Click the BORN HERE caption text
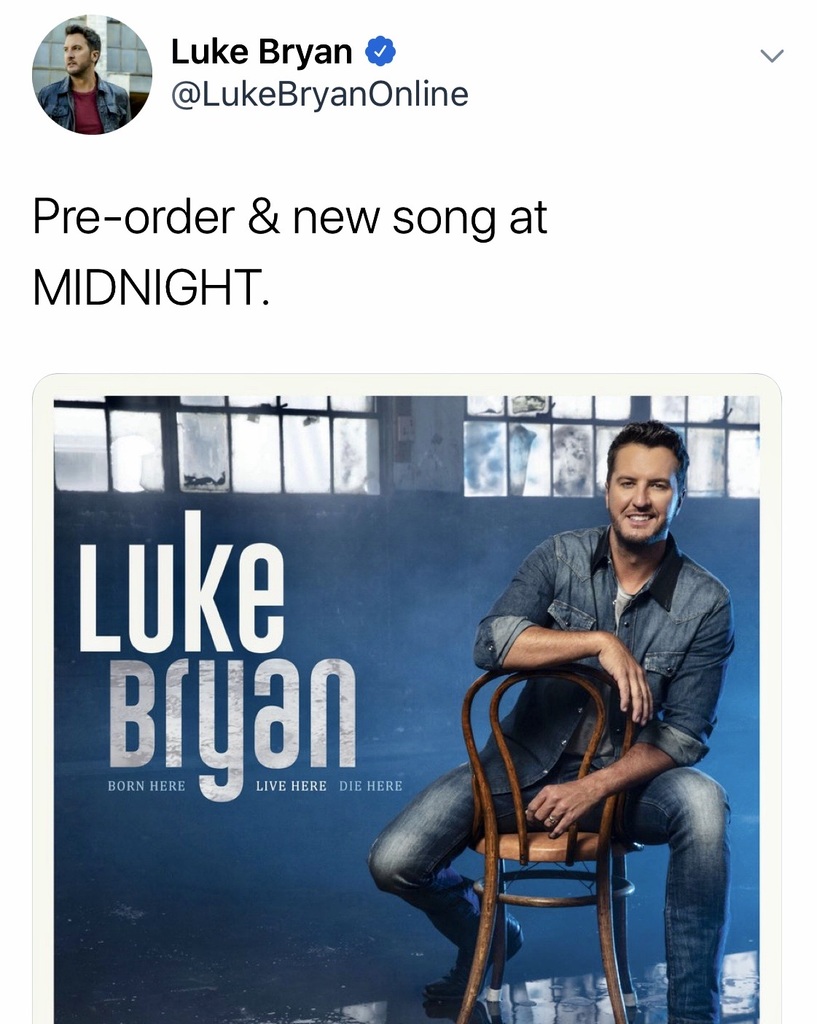Viewport: 817px width, 1024px height. (x=146, y=786)
